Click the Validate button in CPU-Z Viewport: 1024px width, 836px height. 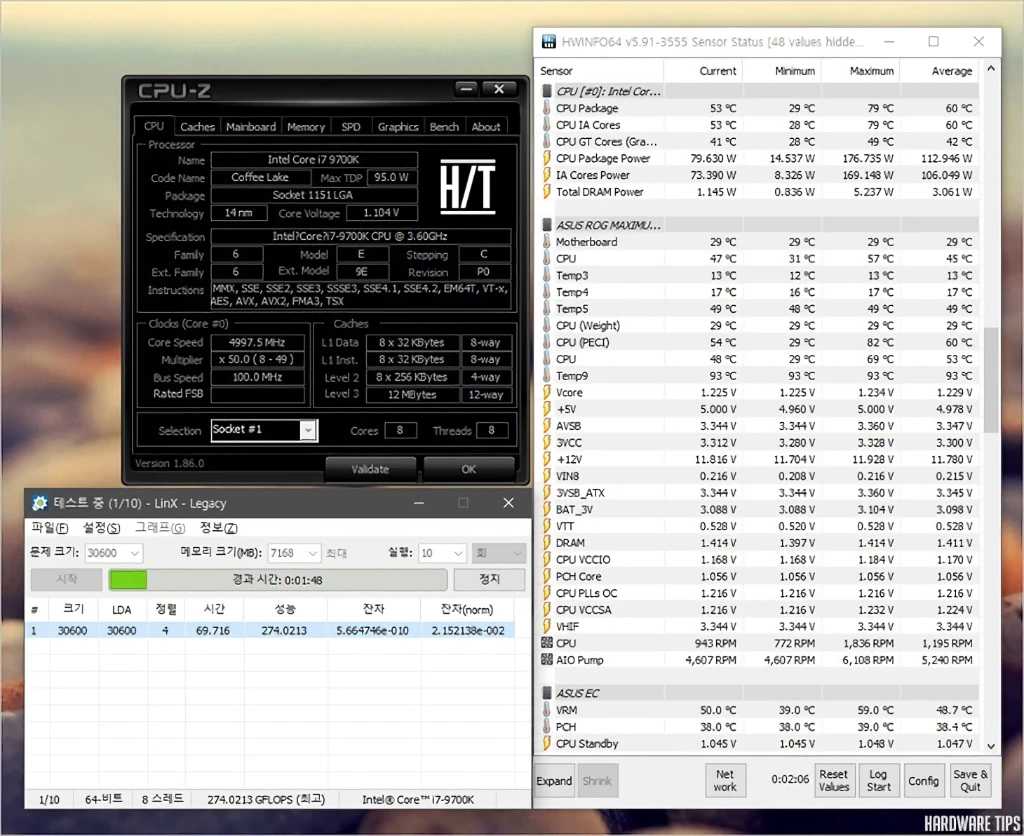370,469
